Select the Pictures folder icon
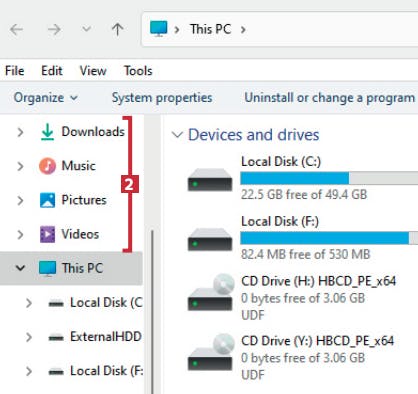 tap(47, 200)
